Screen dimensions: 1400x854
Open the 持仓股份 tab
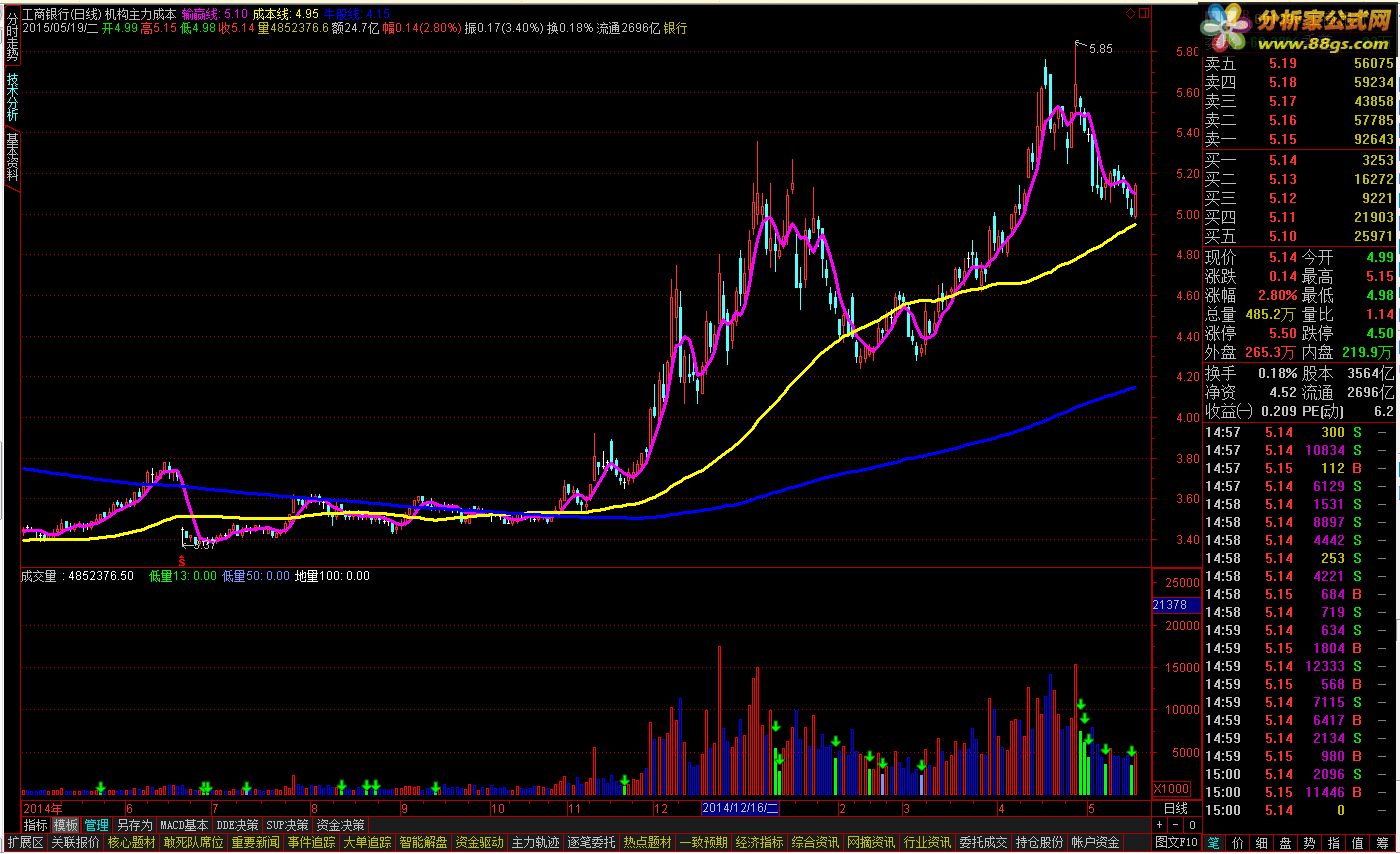[1039, 842]
